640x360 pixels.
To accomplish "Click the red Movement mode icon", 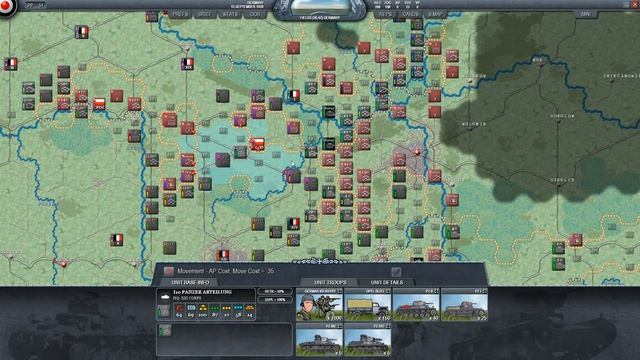I will point(169,271).
